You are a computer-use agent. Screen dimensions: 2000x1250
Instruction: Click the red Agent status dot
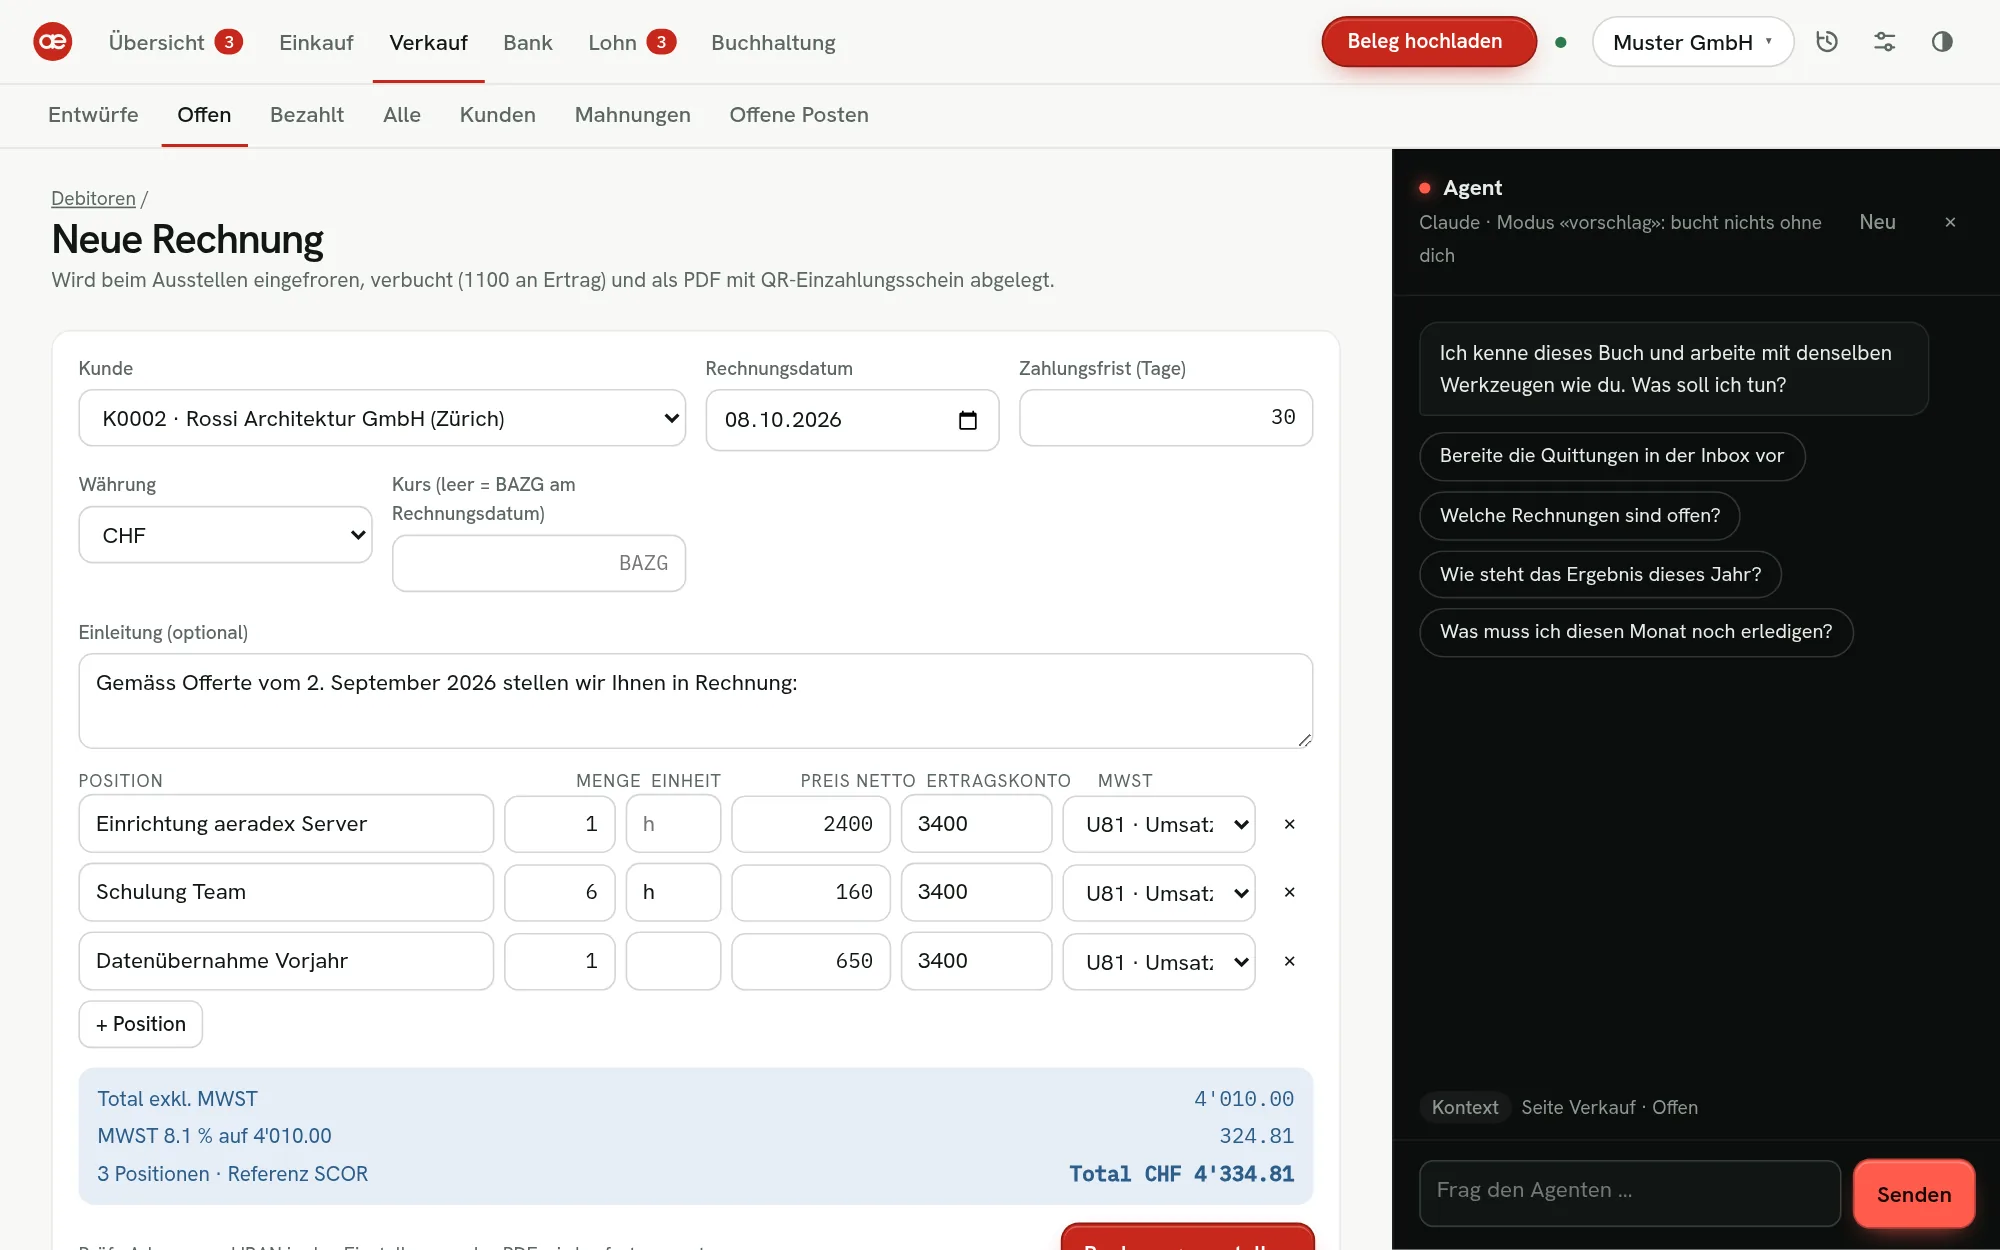[1425, 188]
